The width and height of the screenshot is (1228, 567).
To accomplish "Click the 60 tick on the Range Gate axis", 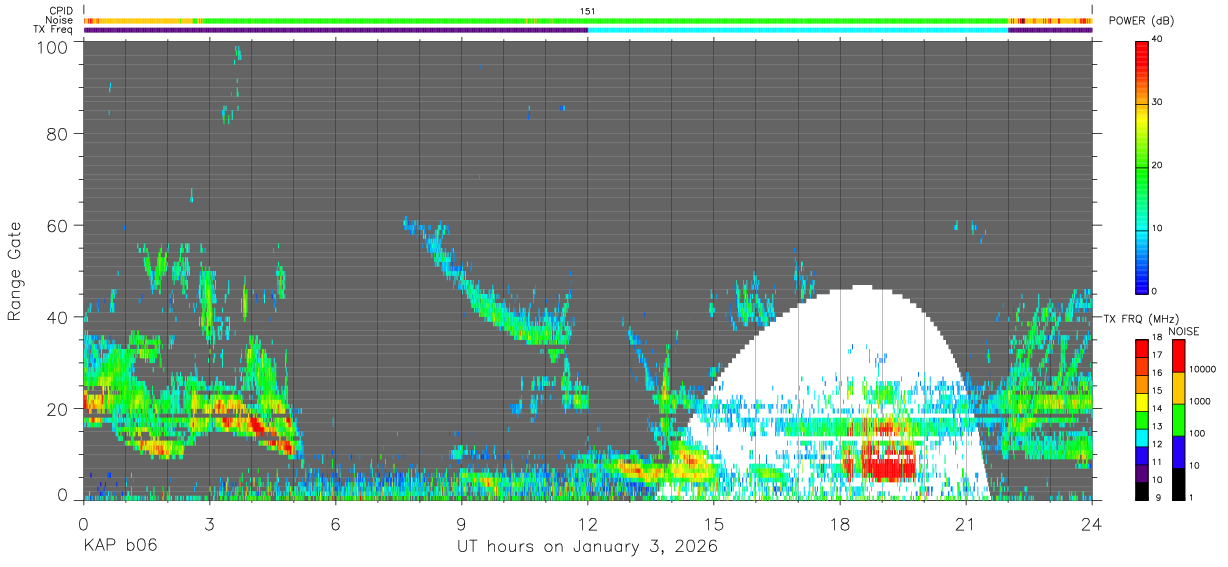I will pos(57,225).
